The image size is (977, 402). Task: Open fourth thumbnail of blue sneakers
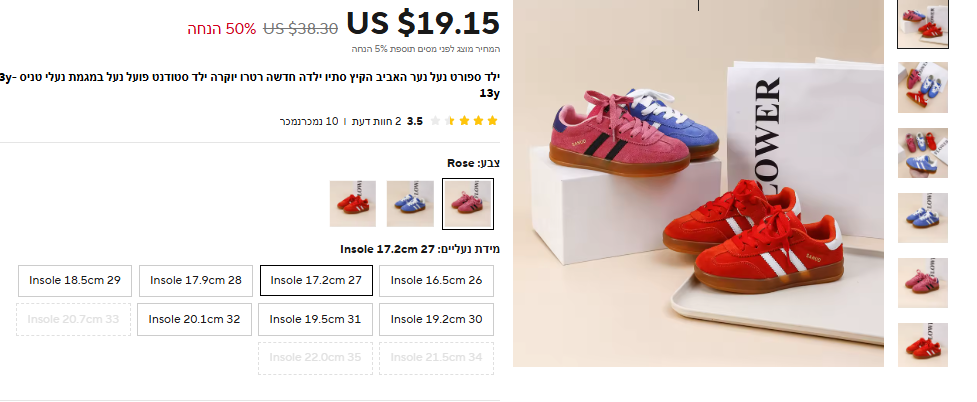pos(923,218)
